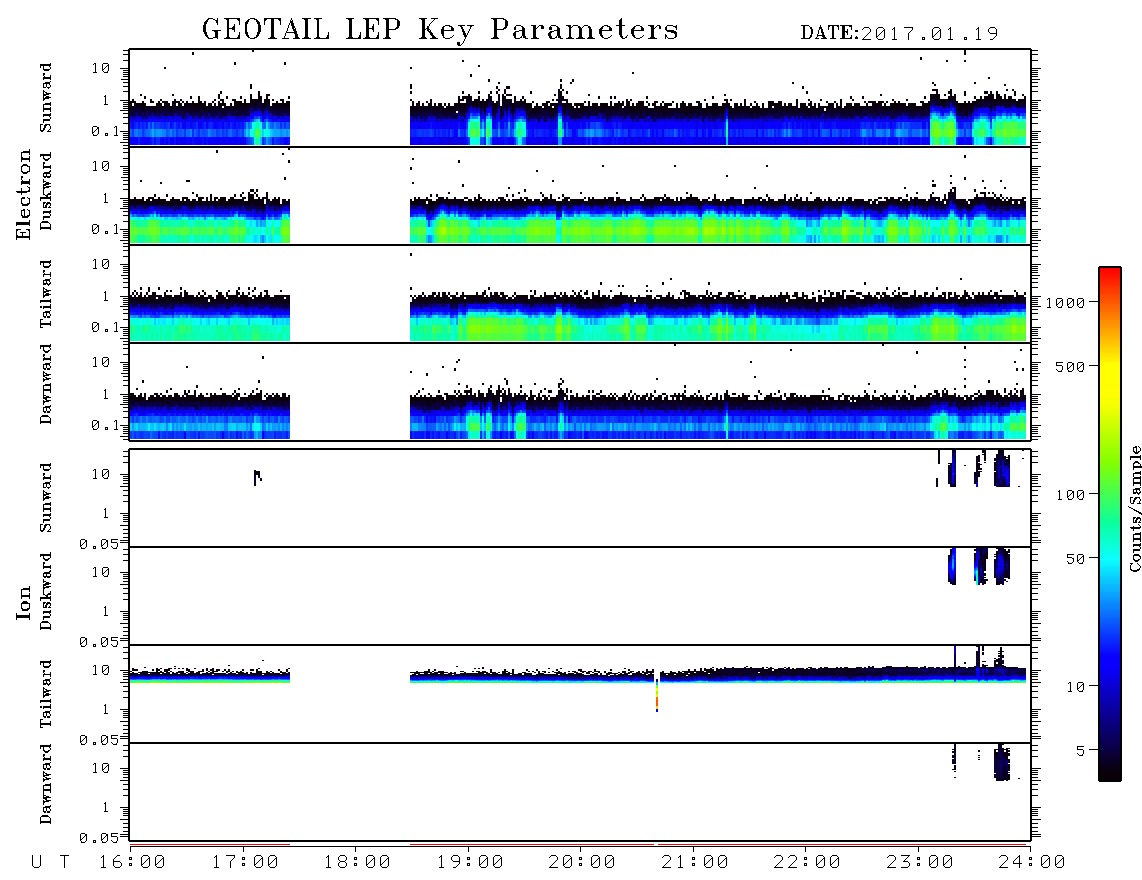The image size is (1142, 880).
Task: Click the 22:00 time tick label
Action: 808,863
